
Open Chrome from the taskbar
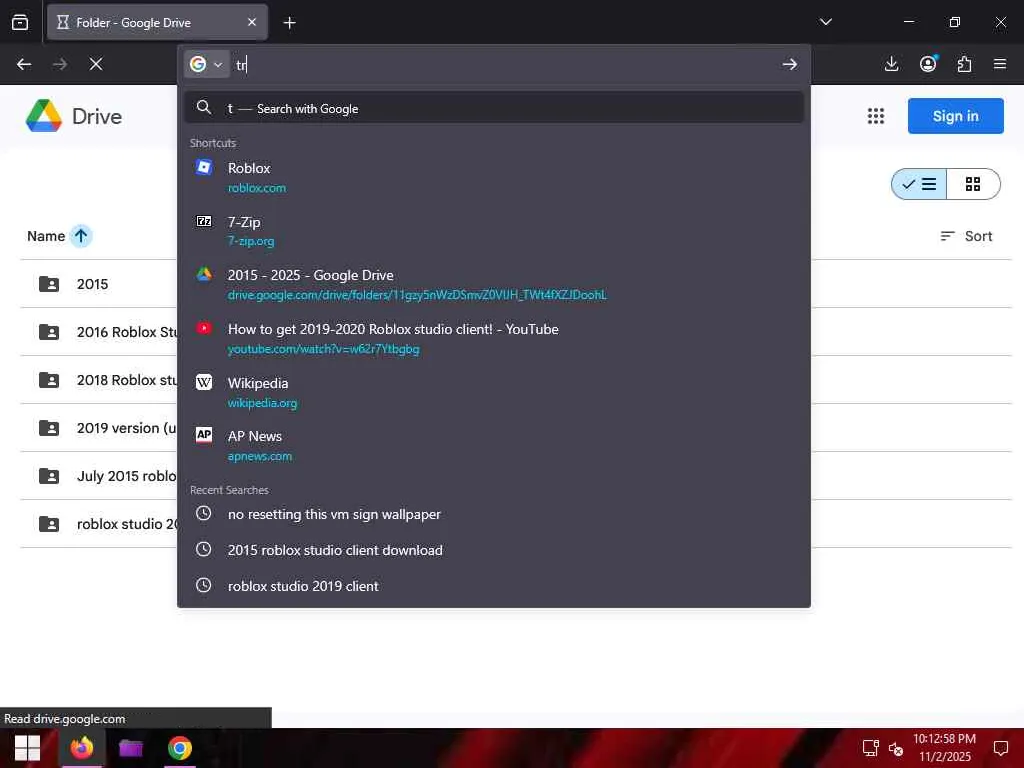[x=180, y=748]
